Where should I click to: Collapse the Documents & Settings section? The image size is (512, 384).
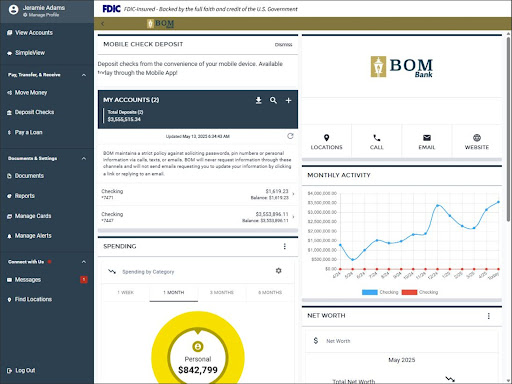point(84,158)
